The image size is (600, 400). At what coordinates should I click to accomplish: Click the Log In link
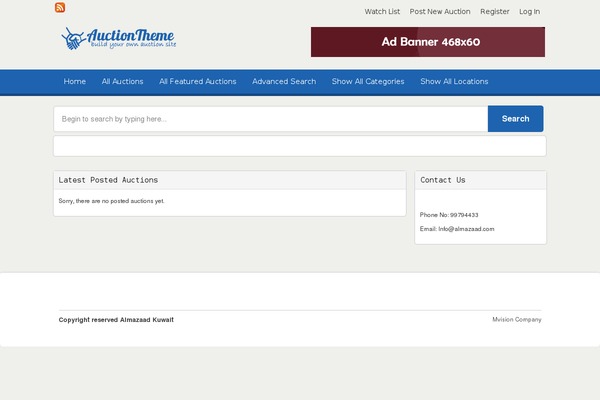(529, 11)
